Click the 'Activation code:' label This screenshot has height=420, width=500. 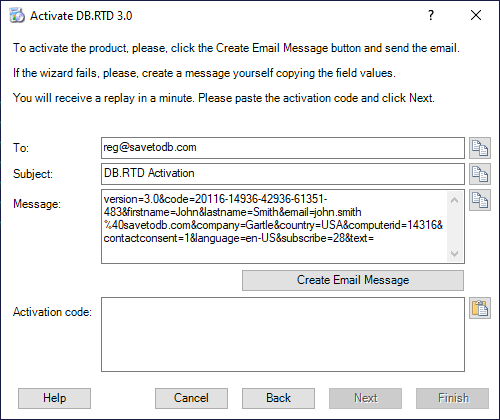point(52,312)
